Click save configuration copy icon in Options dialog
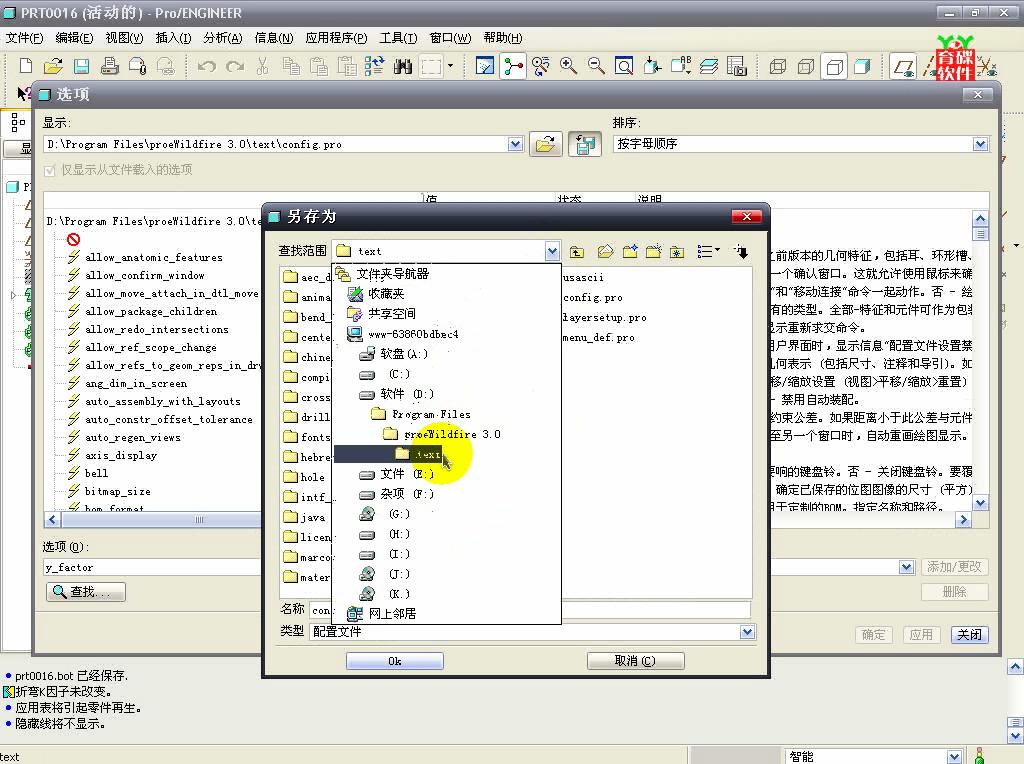The image size is (1024, 764). tap(584, 144)
